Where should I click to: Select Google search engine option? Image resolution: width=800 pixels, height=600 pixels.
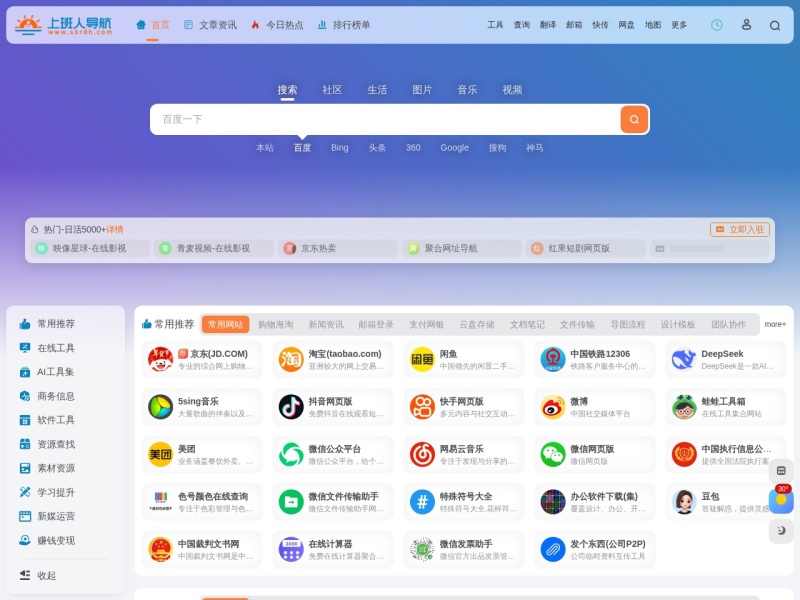point(454,148)
